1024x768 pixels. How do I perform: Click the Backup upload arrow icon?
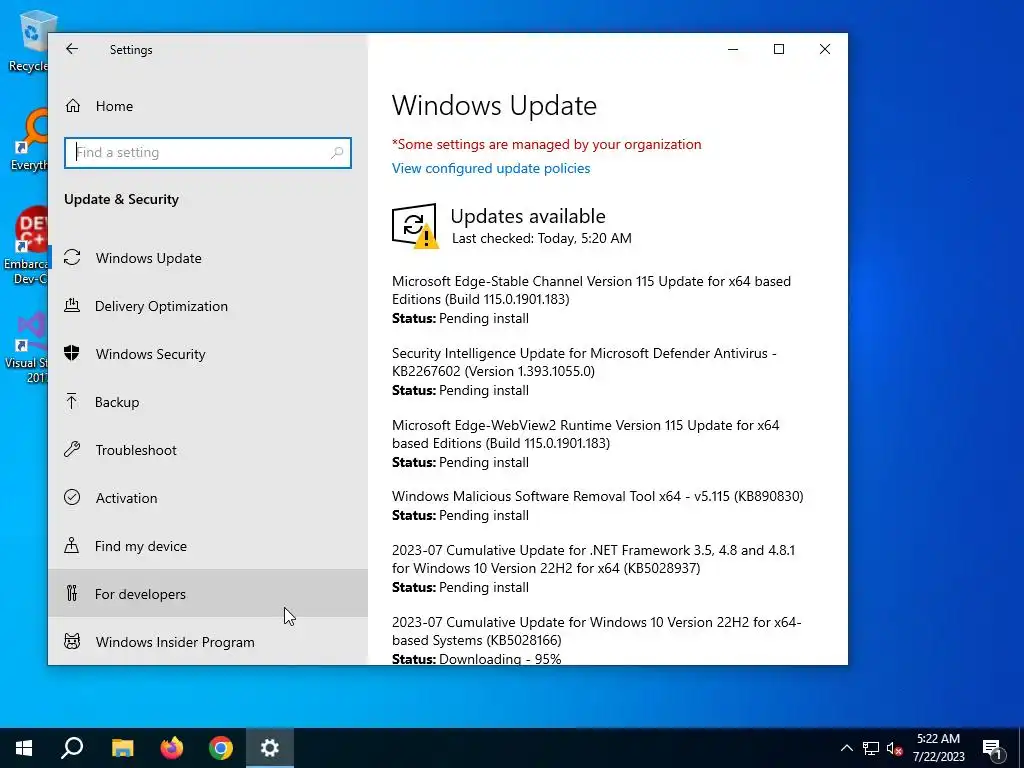click(72, 401)
